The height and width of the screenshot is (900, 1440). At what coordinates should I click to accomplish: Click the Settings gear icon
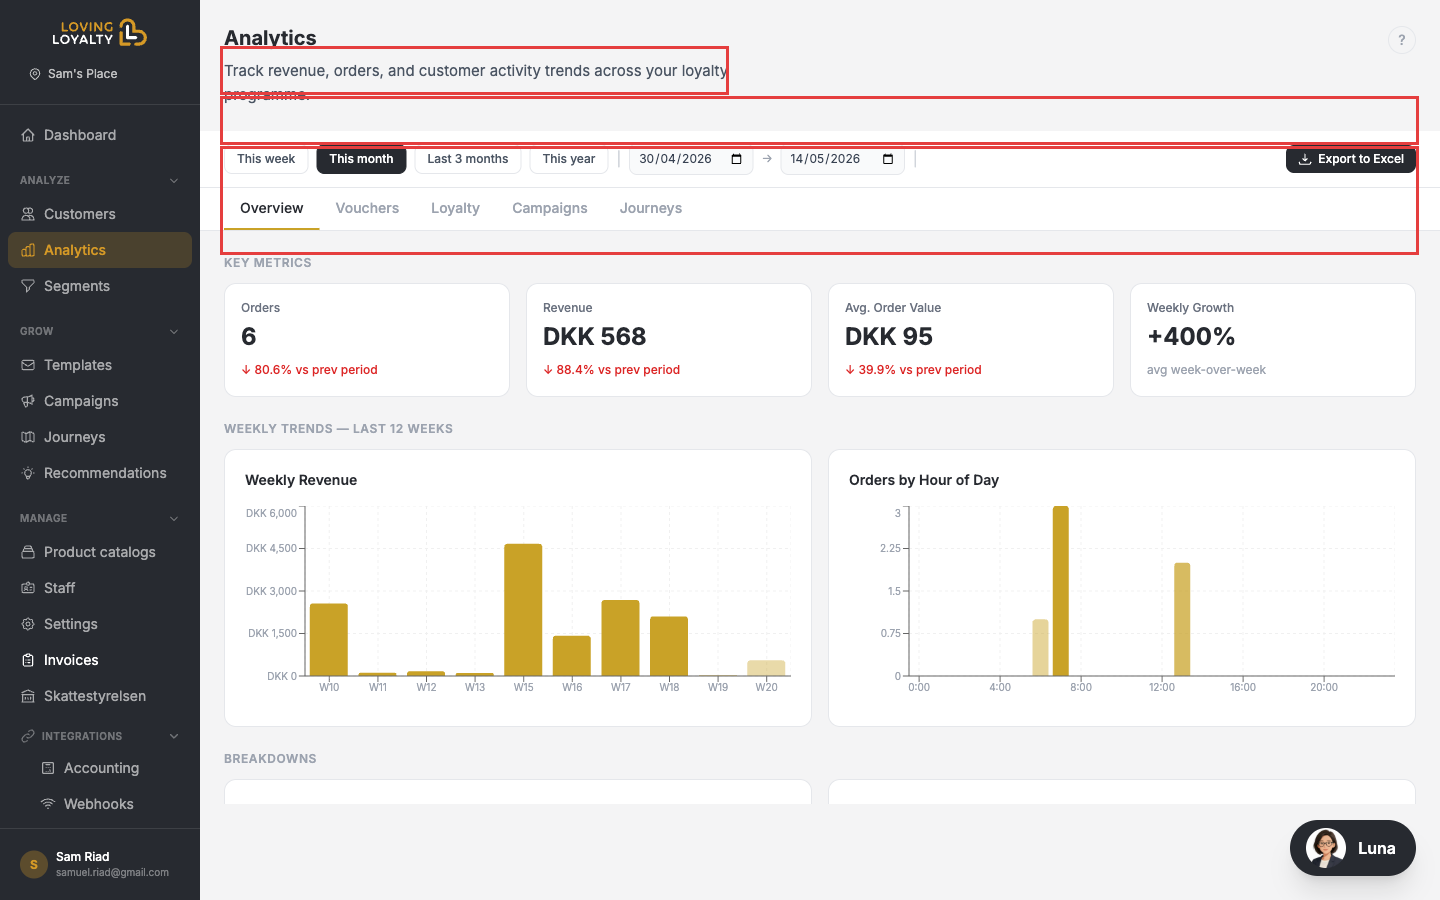[28, 624]
